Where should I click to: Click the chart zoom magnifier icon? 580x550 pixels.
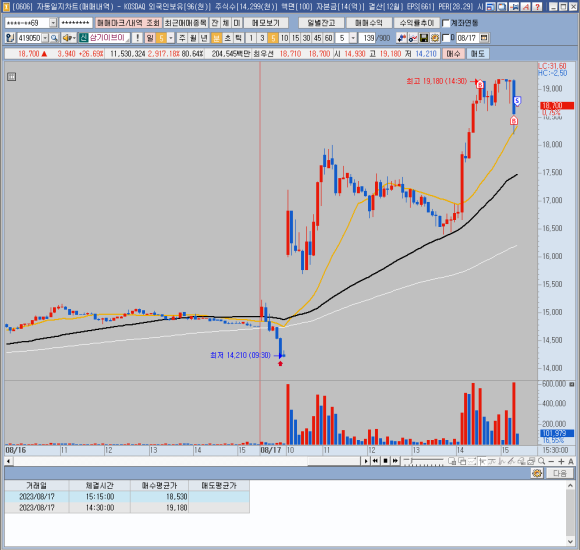click(541, 461)
